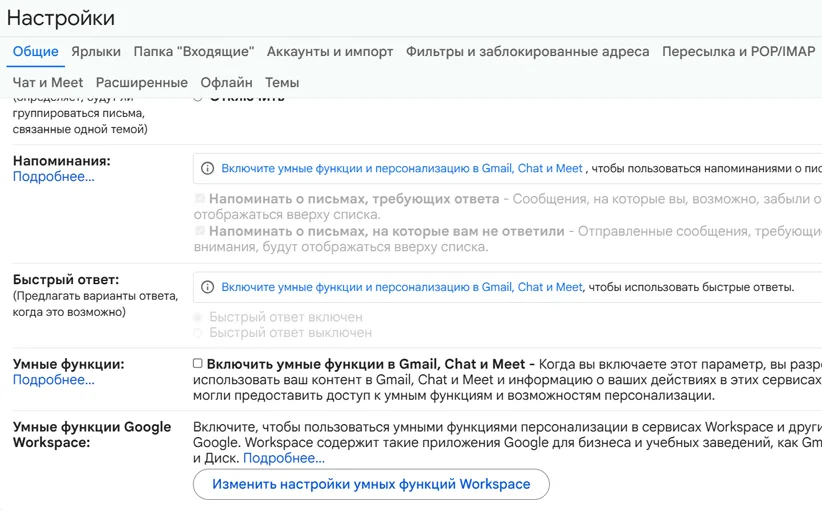The height and width of the screenshot is (510, 822).
Task: Click the info icon in the Напоминания notice
Action: click(x=207, y=169)
